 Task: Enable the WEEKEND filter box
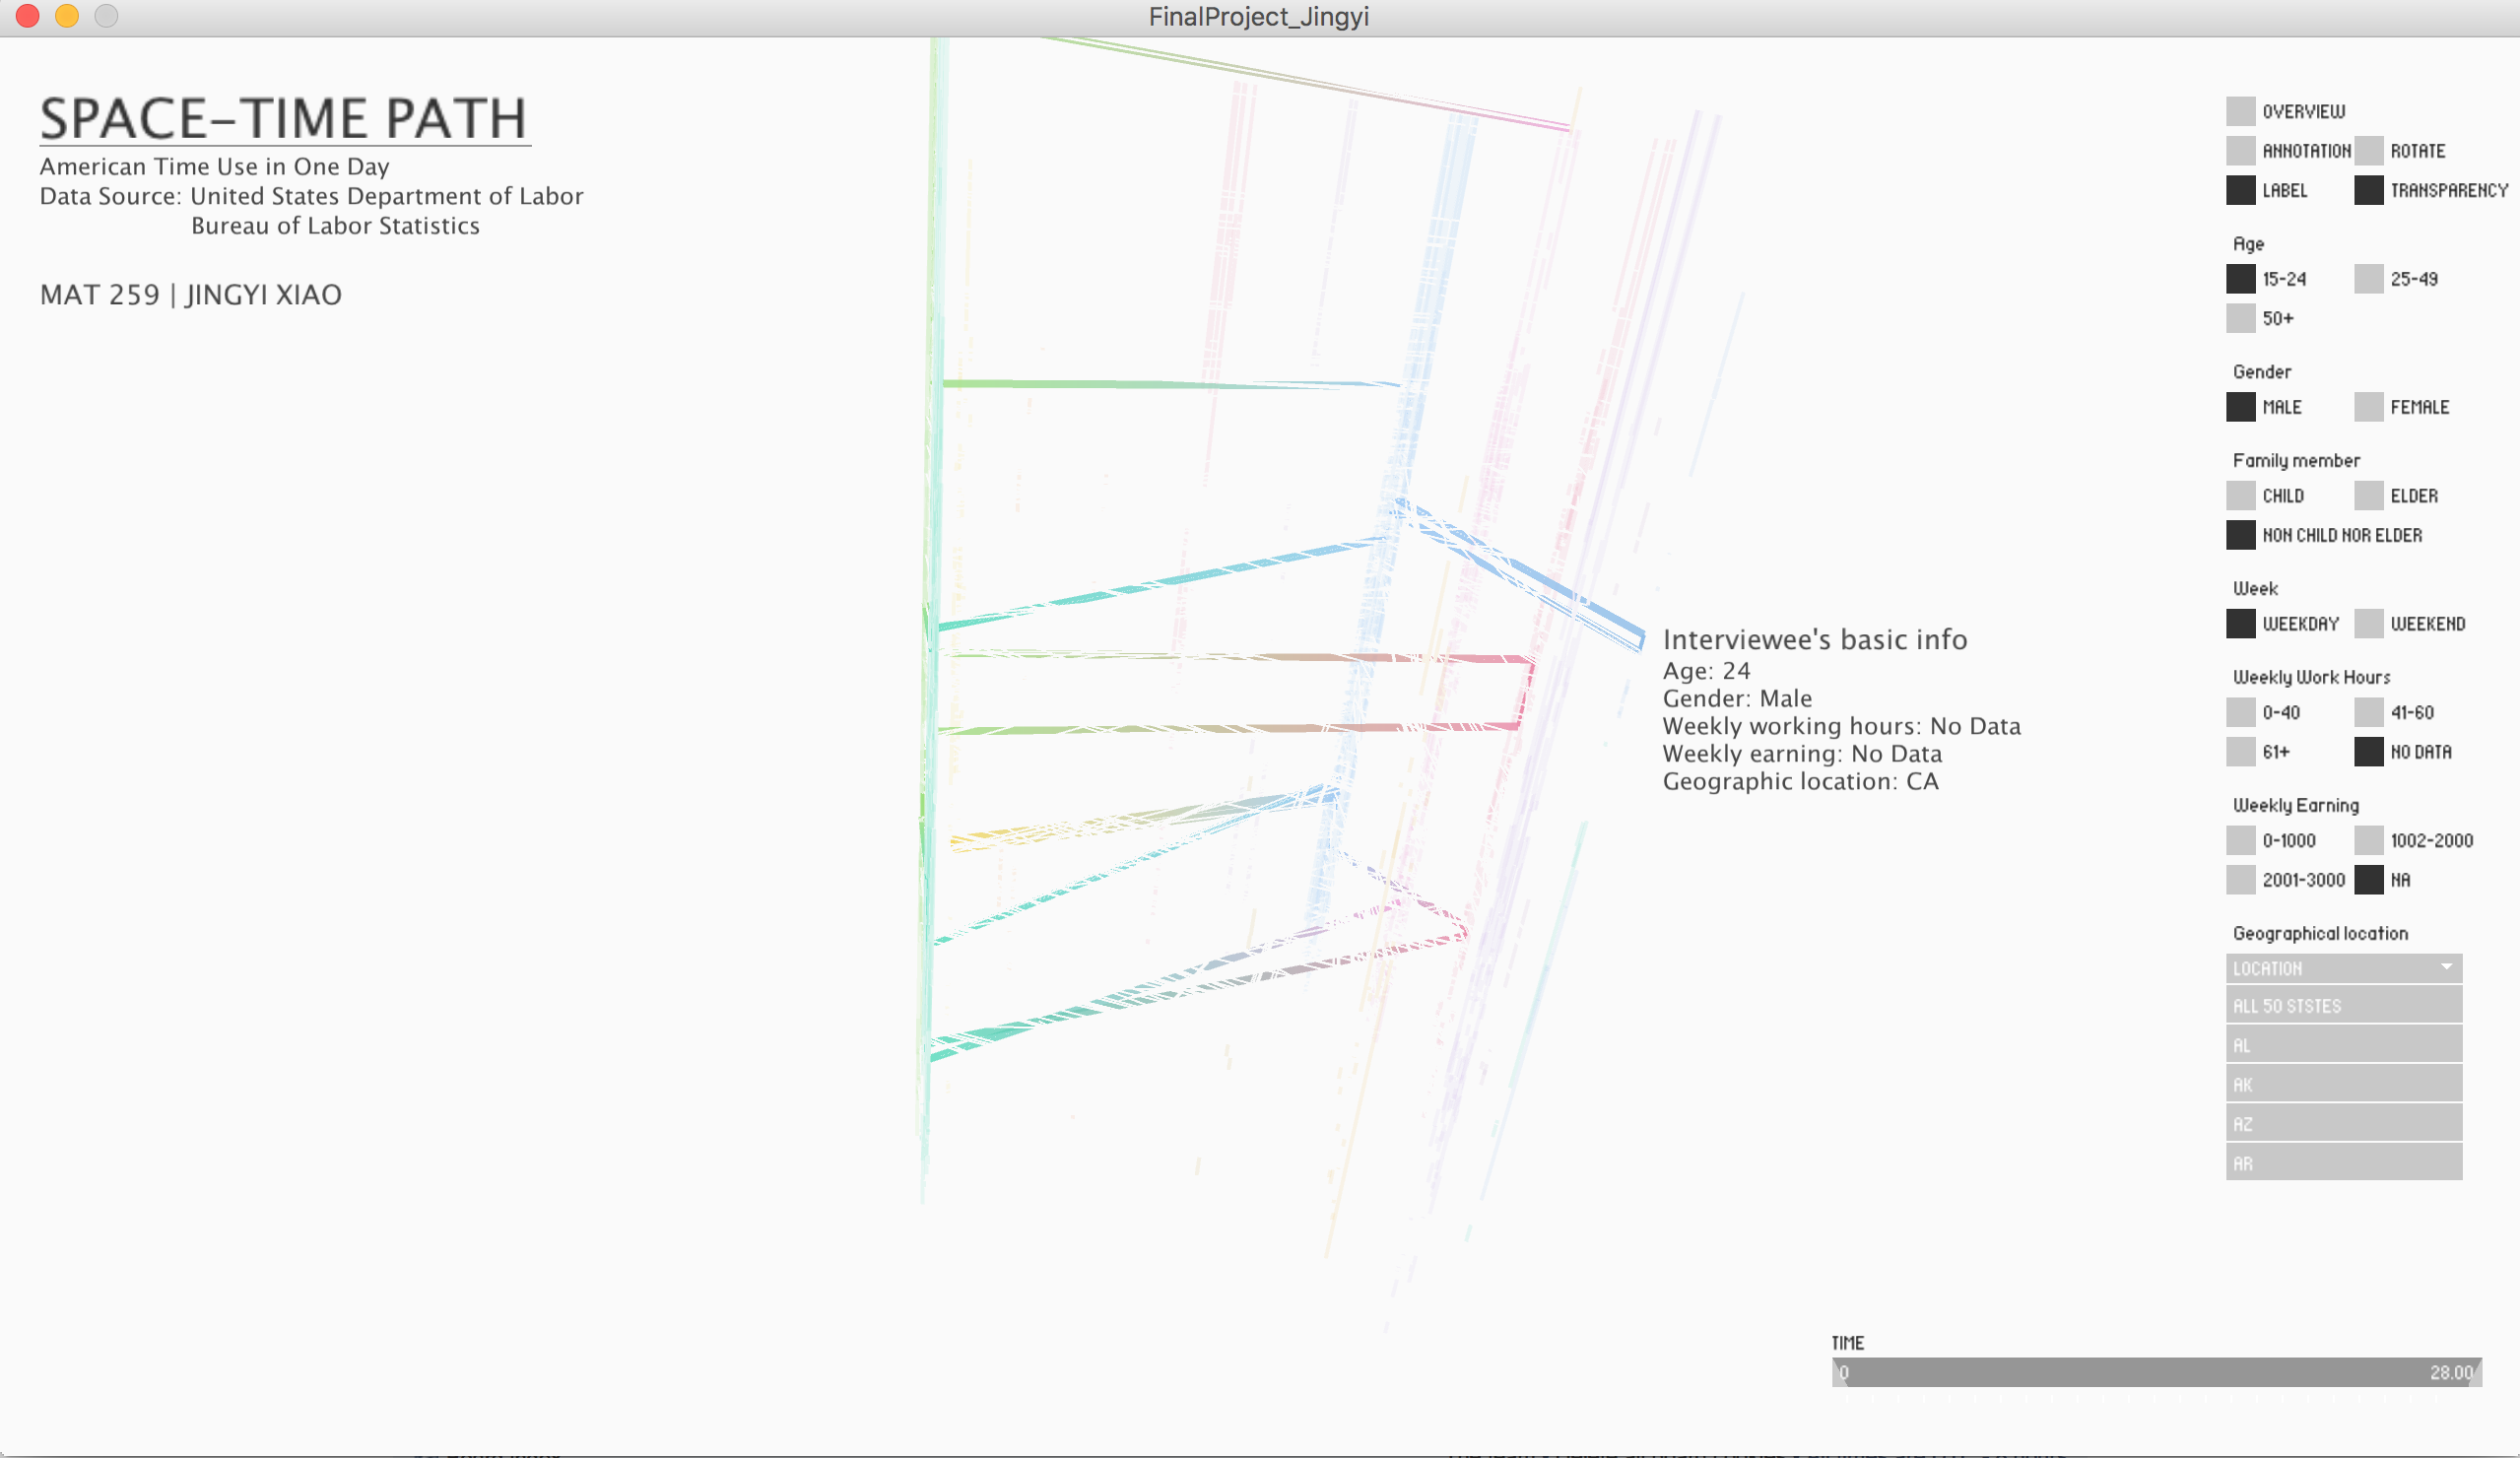pos(2368,623)
